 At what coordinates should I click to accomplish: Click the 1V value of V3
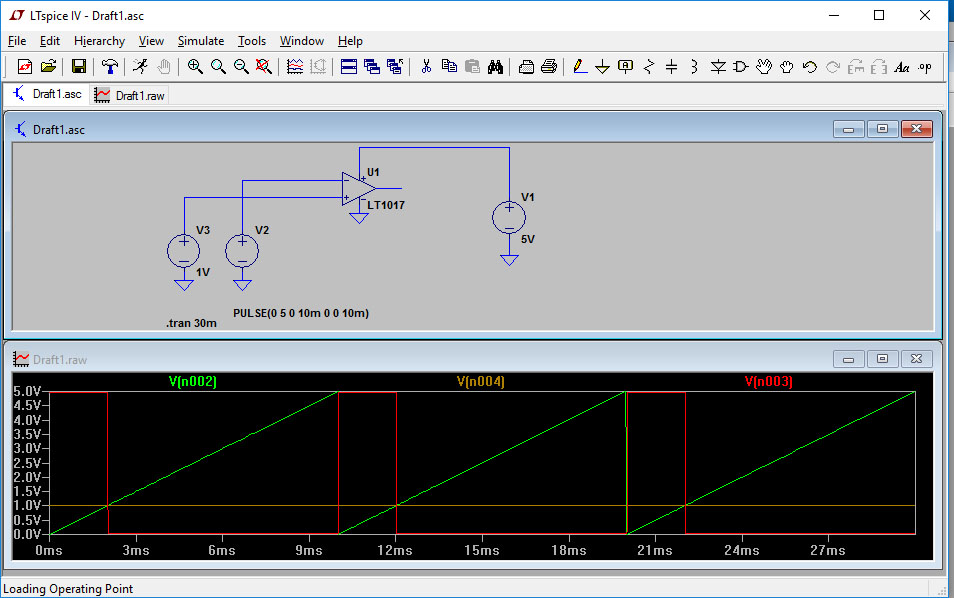click(x=203, y=273)
